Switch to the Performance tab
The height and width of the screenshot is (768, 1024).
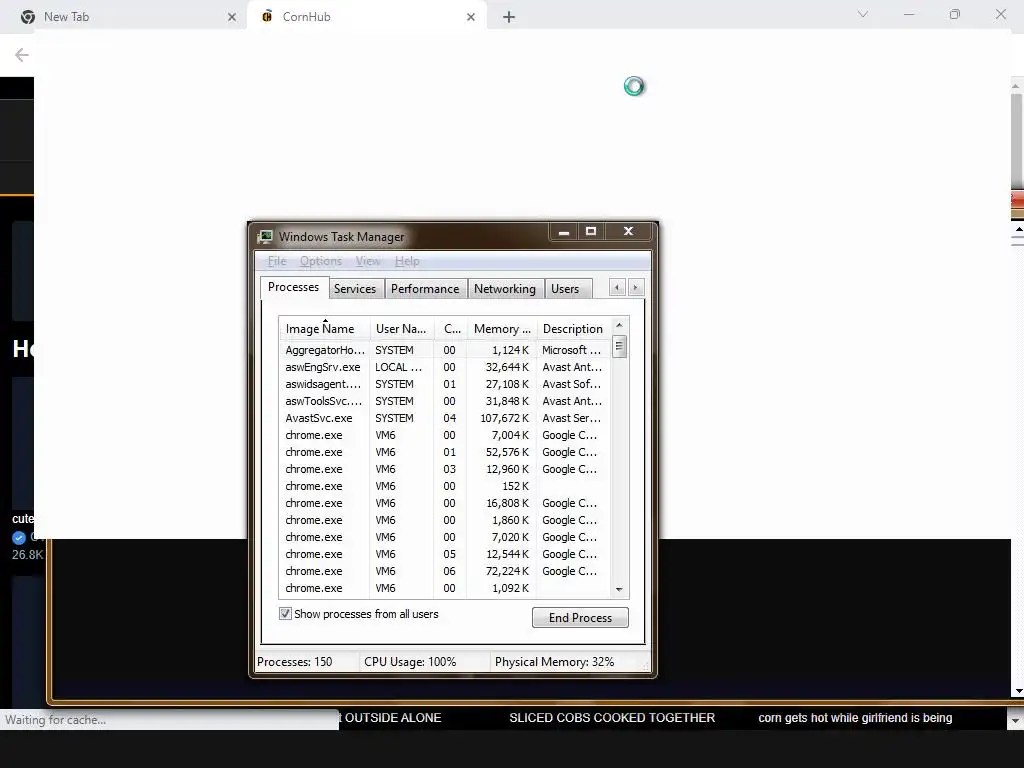[x=425, y=289]
